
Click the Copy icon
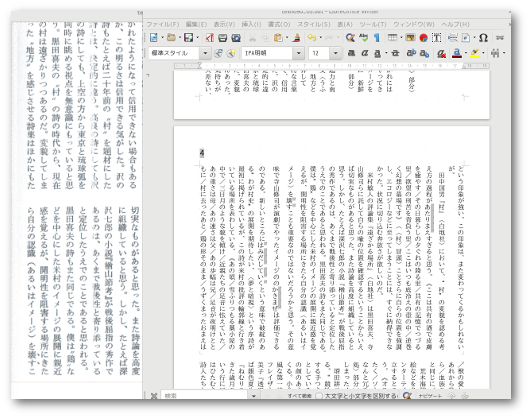point(265,38)
